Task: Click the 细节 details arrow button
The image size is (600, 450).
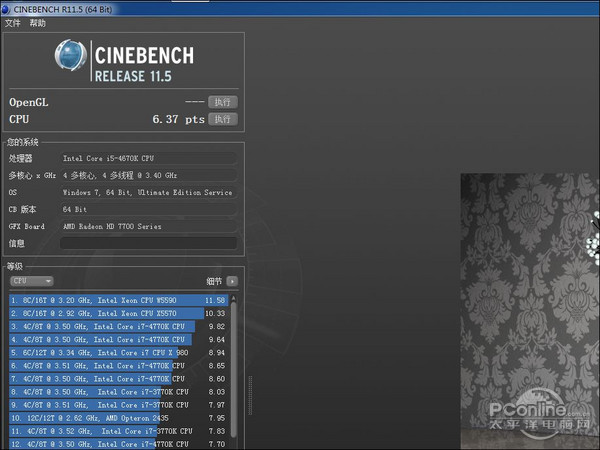Action: pyautogui.click(x=232, y=281)
